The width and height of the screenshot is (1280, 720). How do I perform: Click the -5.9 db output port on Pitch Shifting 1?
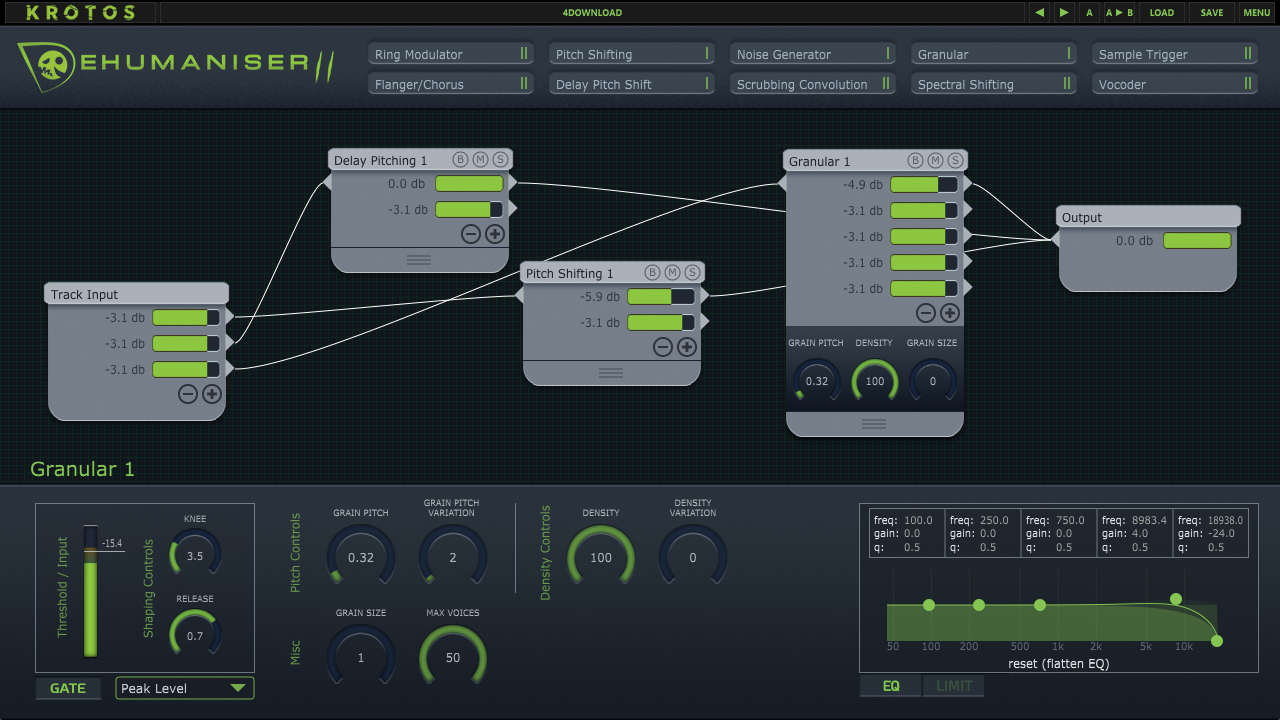705,296
